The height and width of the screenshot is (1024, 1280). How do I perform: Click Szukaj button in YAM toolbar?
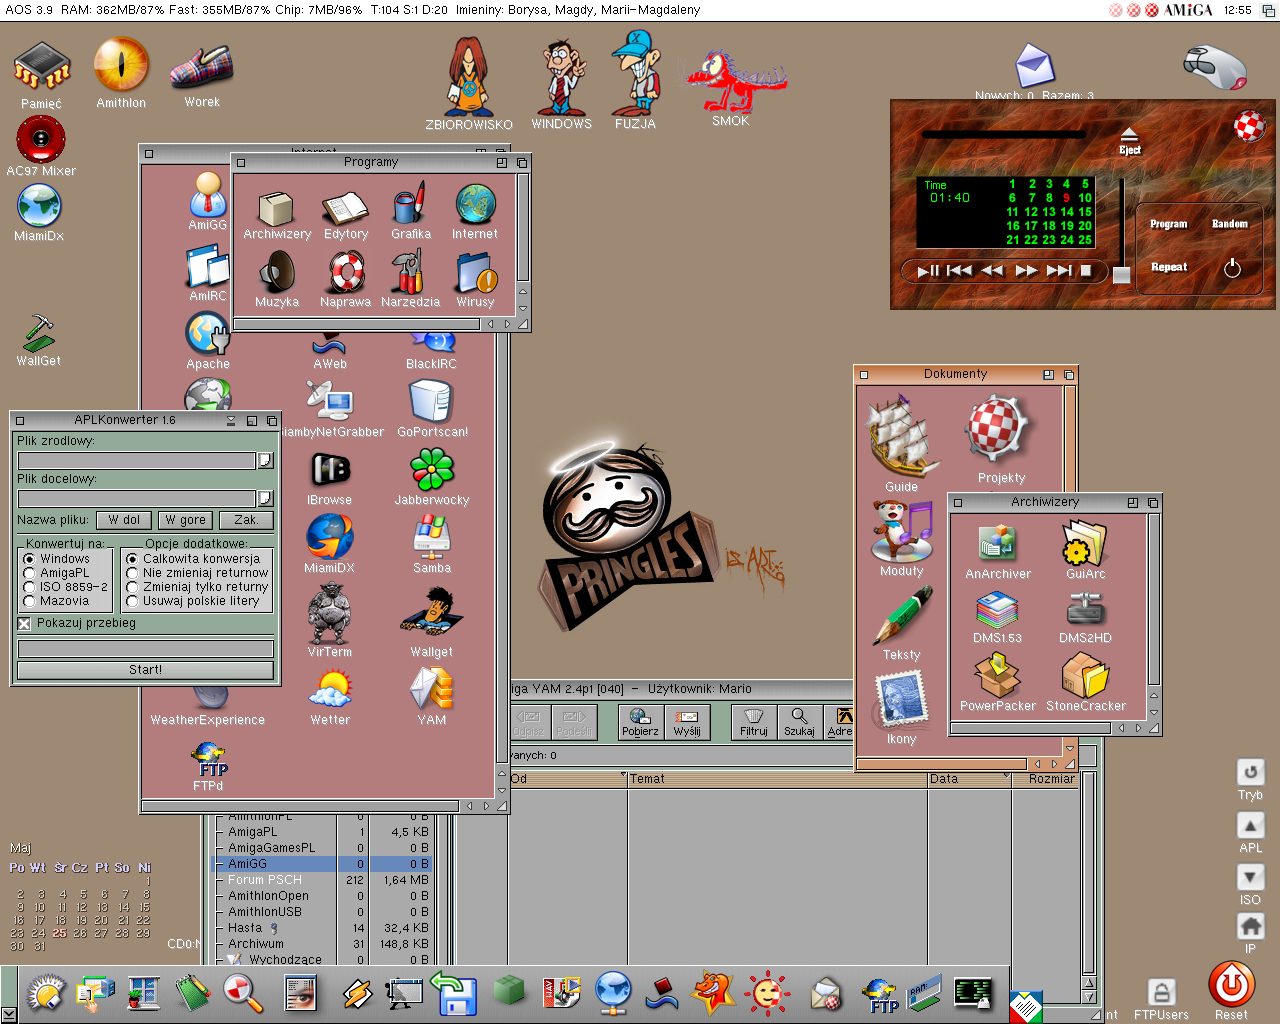(799, 722)
